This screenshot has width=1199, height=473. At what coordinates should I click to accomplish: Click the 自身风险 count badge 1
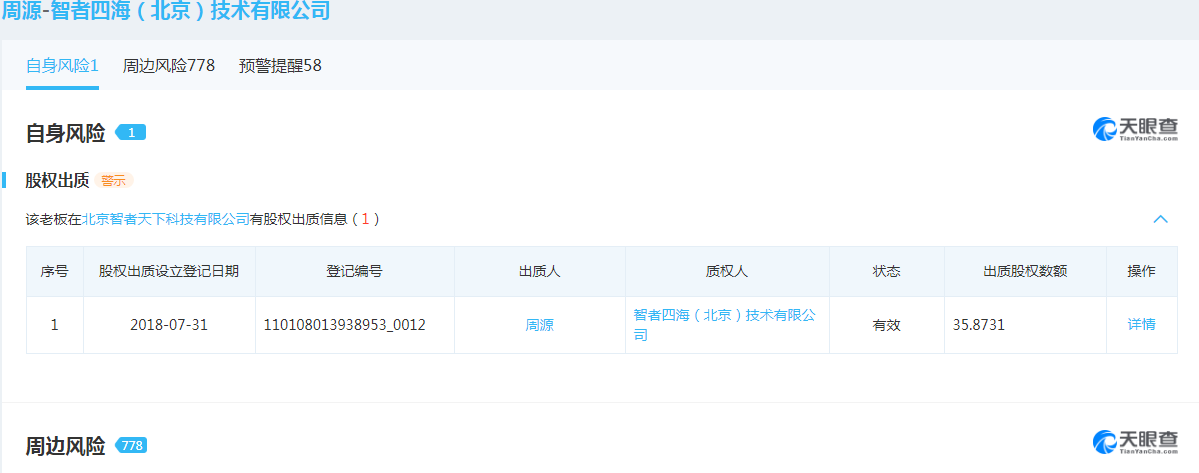(x=131, y=133)
